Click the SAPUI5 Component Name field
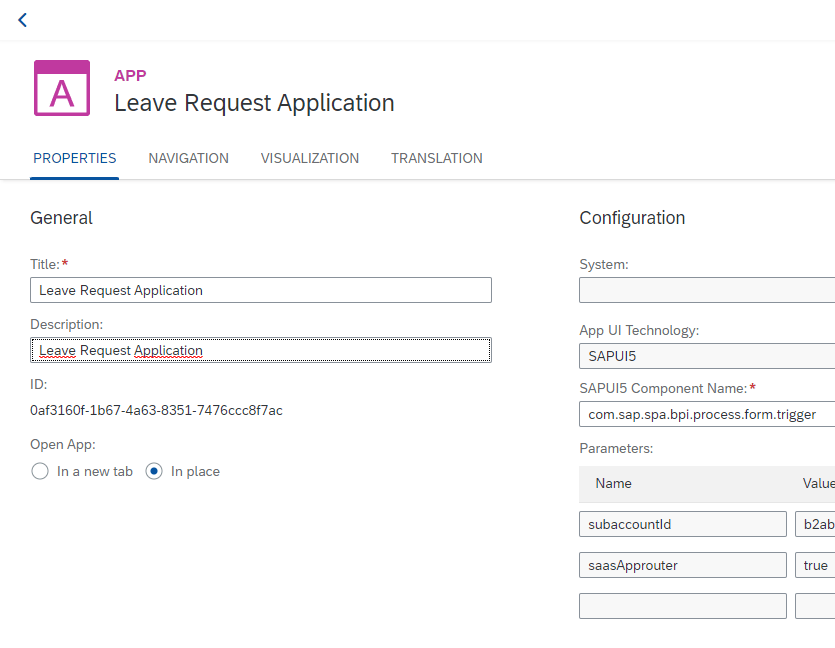This screenshot has height=648, width=835. (706, 414)
